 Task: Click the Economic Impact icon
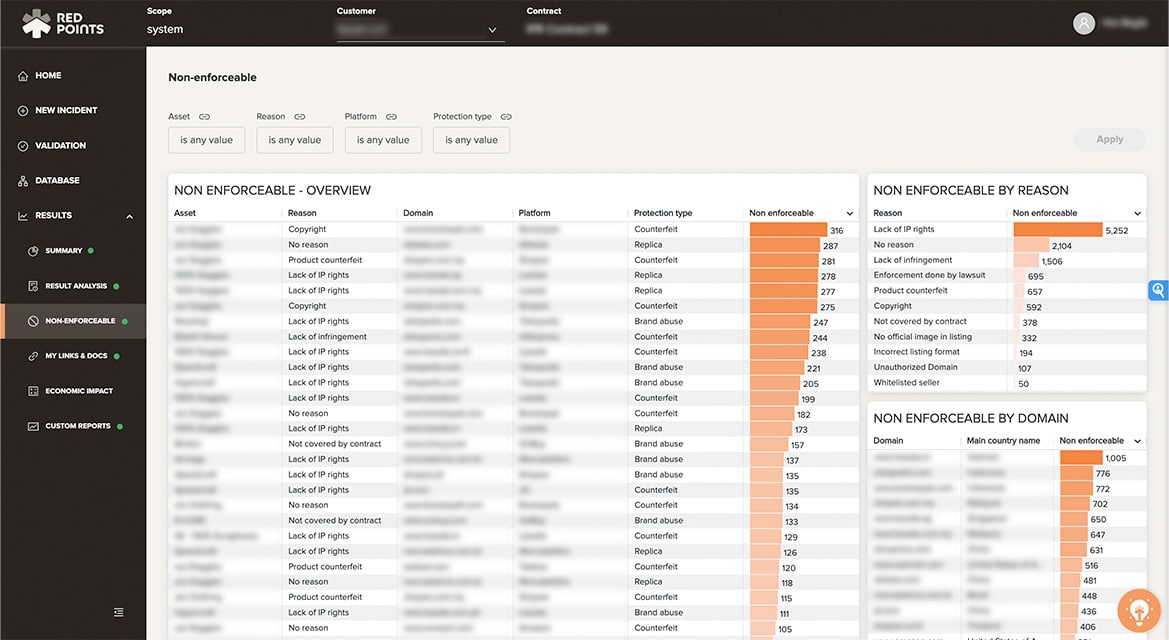33,390
